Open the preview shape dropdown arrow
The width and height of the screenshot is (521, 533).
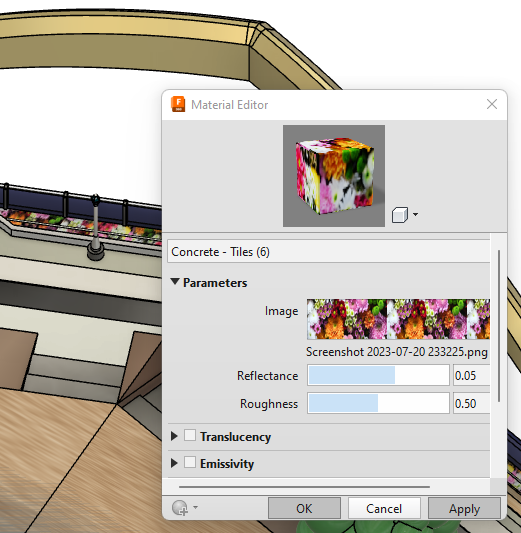415,214
